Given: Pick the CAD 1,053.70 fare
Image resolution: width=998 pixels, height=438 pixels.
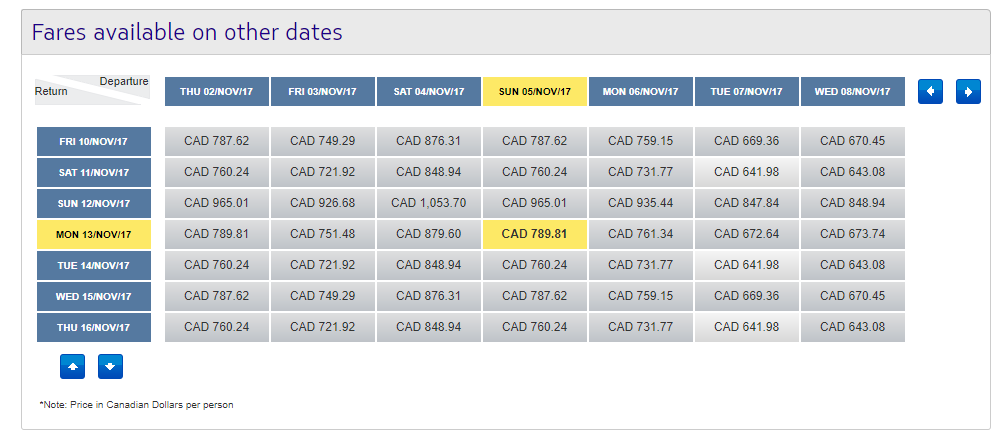Looking at the screenshot, I should (x=429, y=204).
